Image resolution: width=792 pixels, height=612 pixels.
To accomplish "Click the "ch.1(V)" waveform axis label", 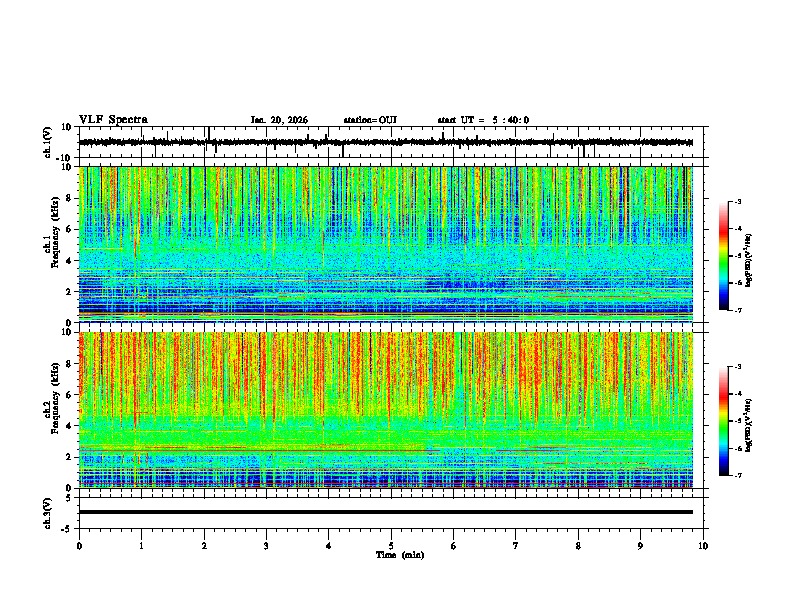I will pyautogui.click(x=48, y=142).
